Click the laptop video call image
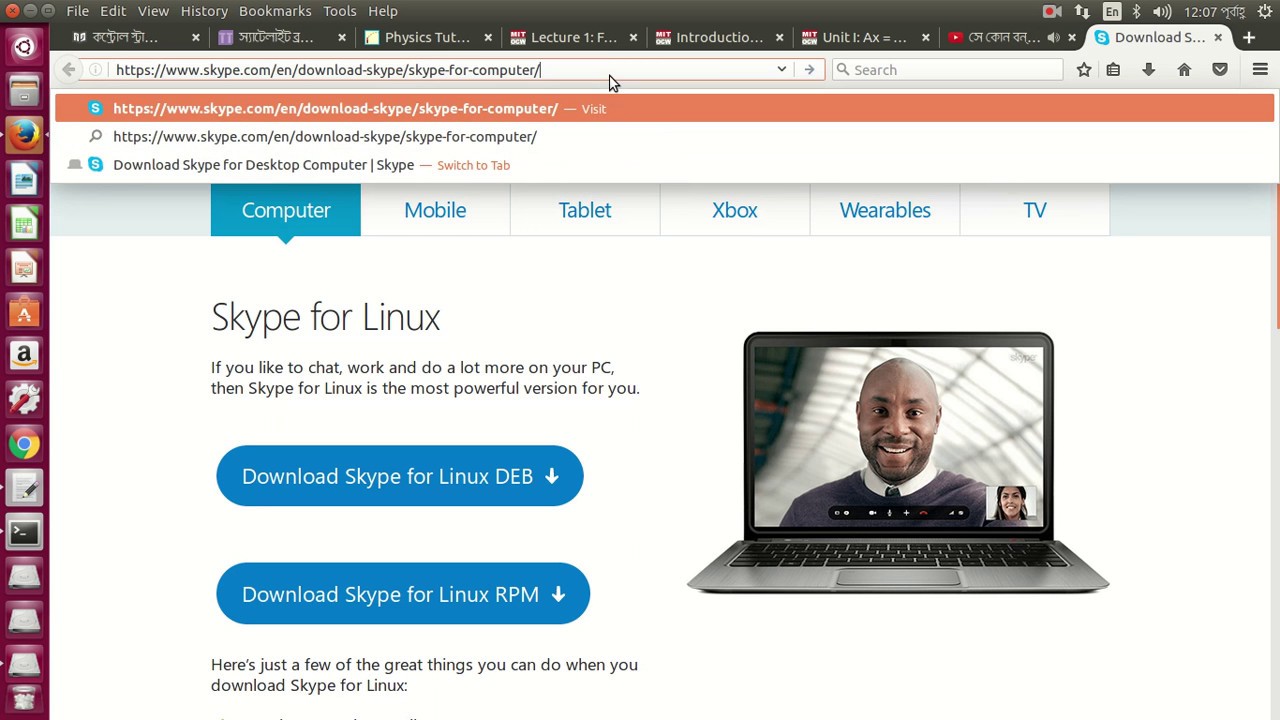Screen dimensions: 1280x720 coord(898,463)
